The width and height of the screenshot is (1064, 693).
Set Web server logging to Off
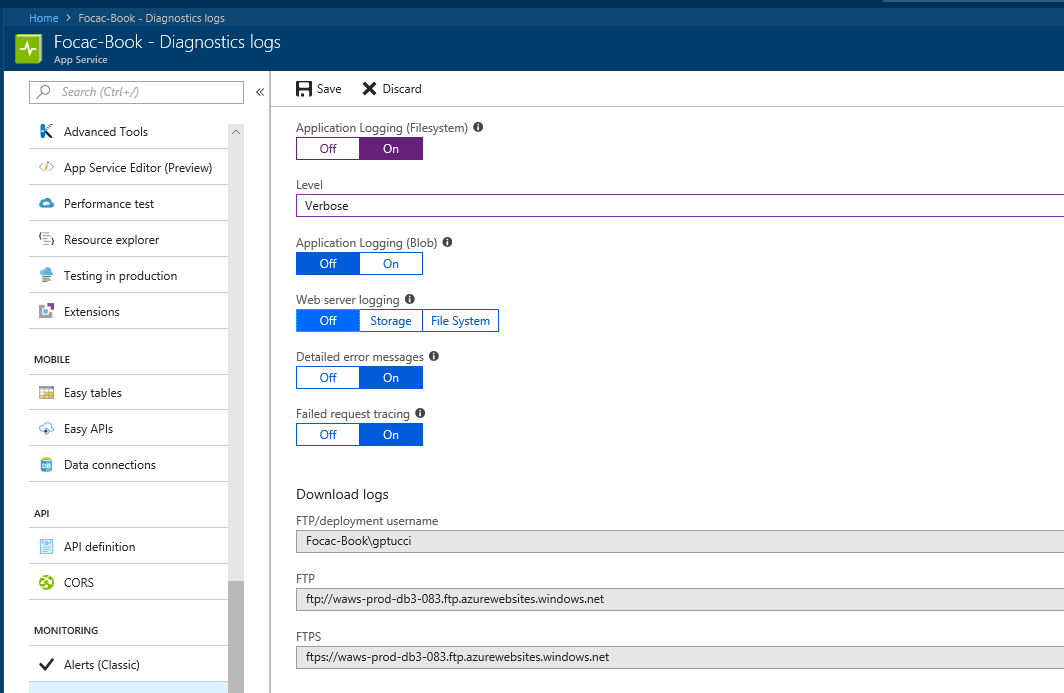coord(328,320)
